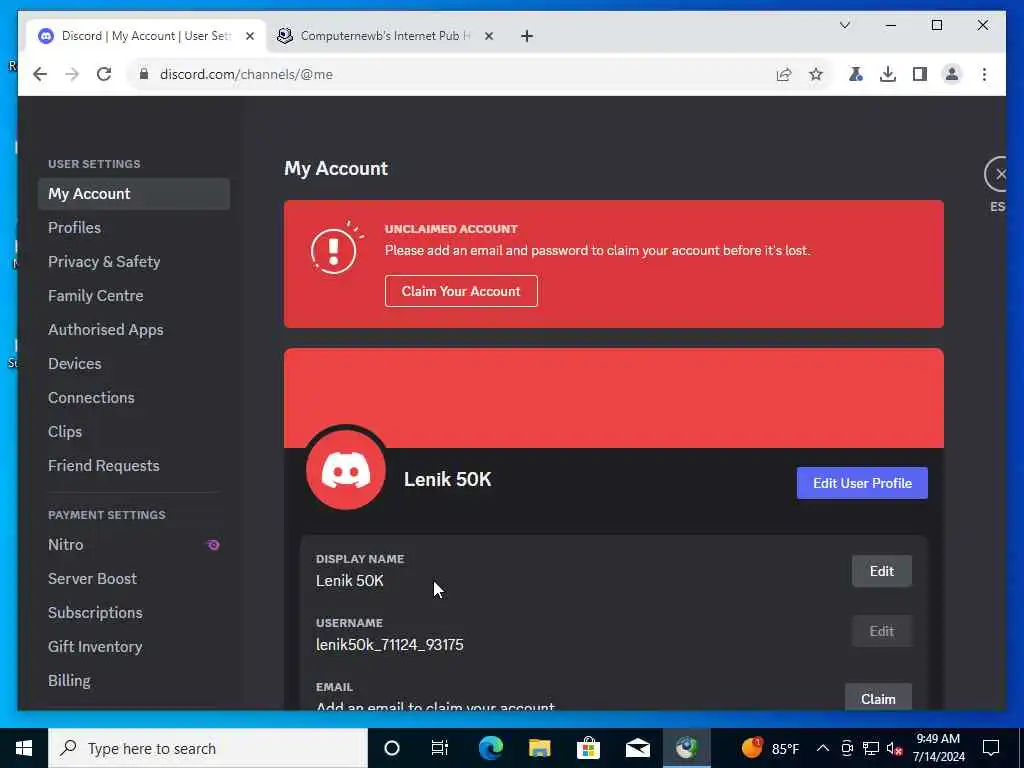Switch to Computernewb's Internet Pub tab
Image resolution: width=1024 pixels, height=768 pixels.
[x=384, y=36]
